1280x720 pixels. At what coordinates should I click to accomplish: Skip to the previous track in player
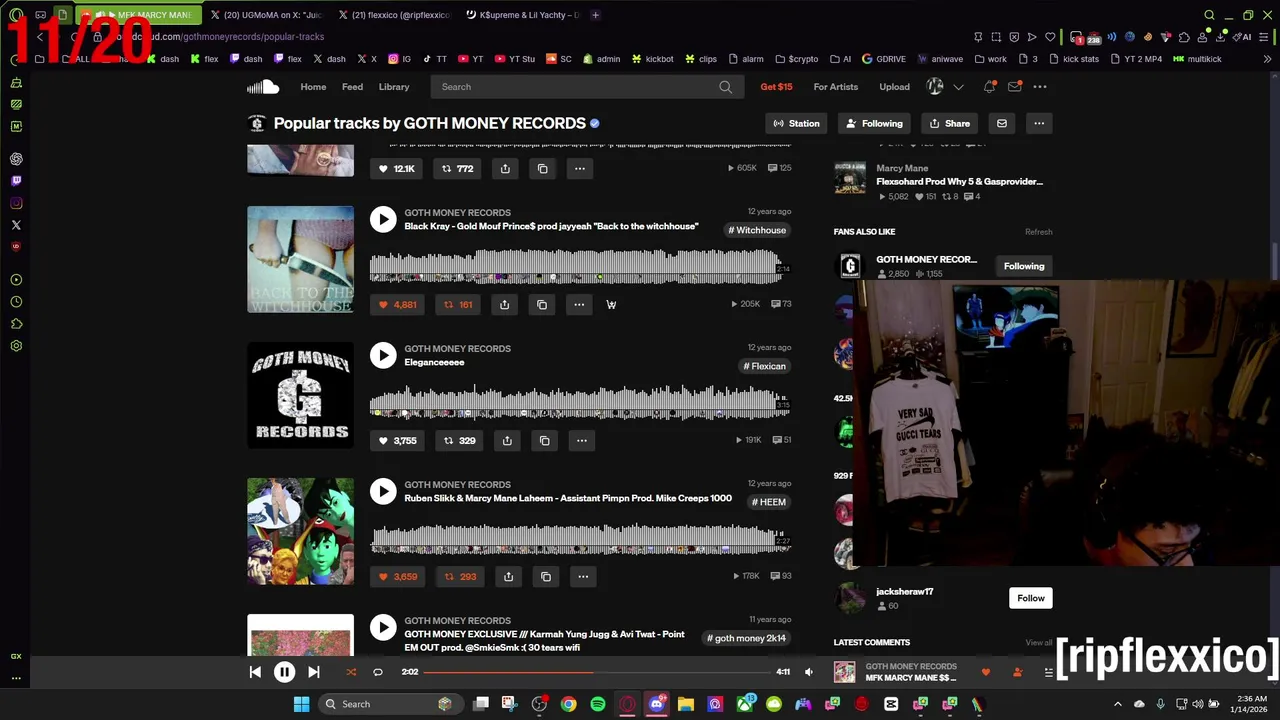point(255,672)
